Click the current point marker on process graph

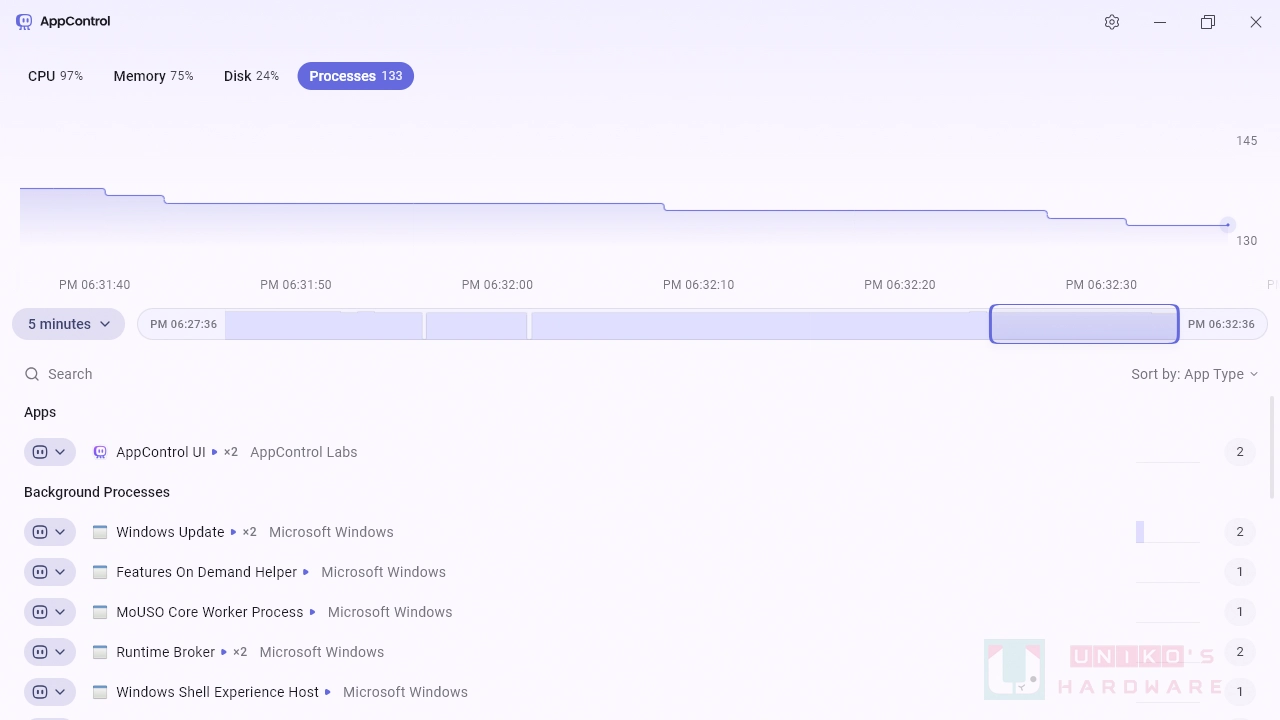coord(1227,225)
